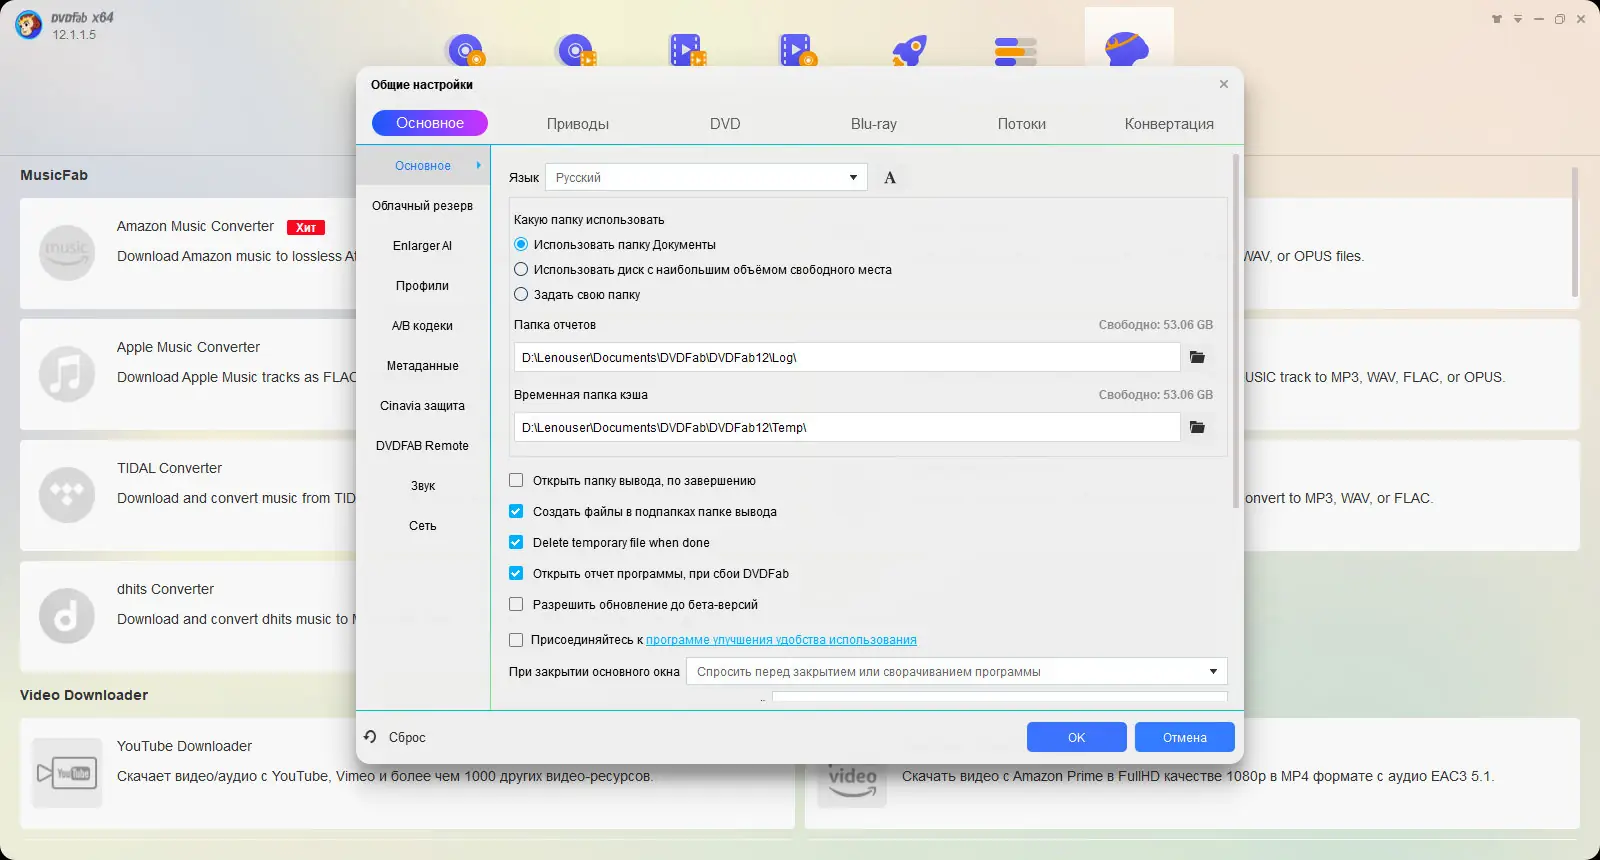The height and width of the screenshot is (860, 1600).
Task: Select Enlarger AI in the sidebar
Action: tap(423, 245)
